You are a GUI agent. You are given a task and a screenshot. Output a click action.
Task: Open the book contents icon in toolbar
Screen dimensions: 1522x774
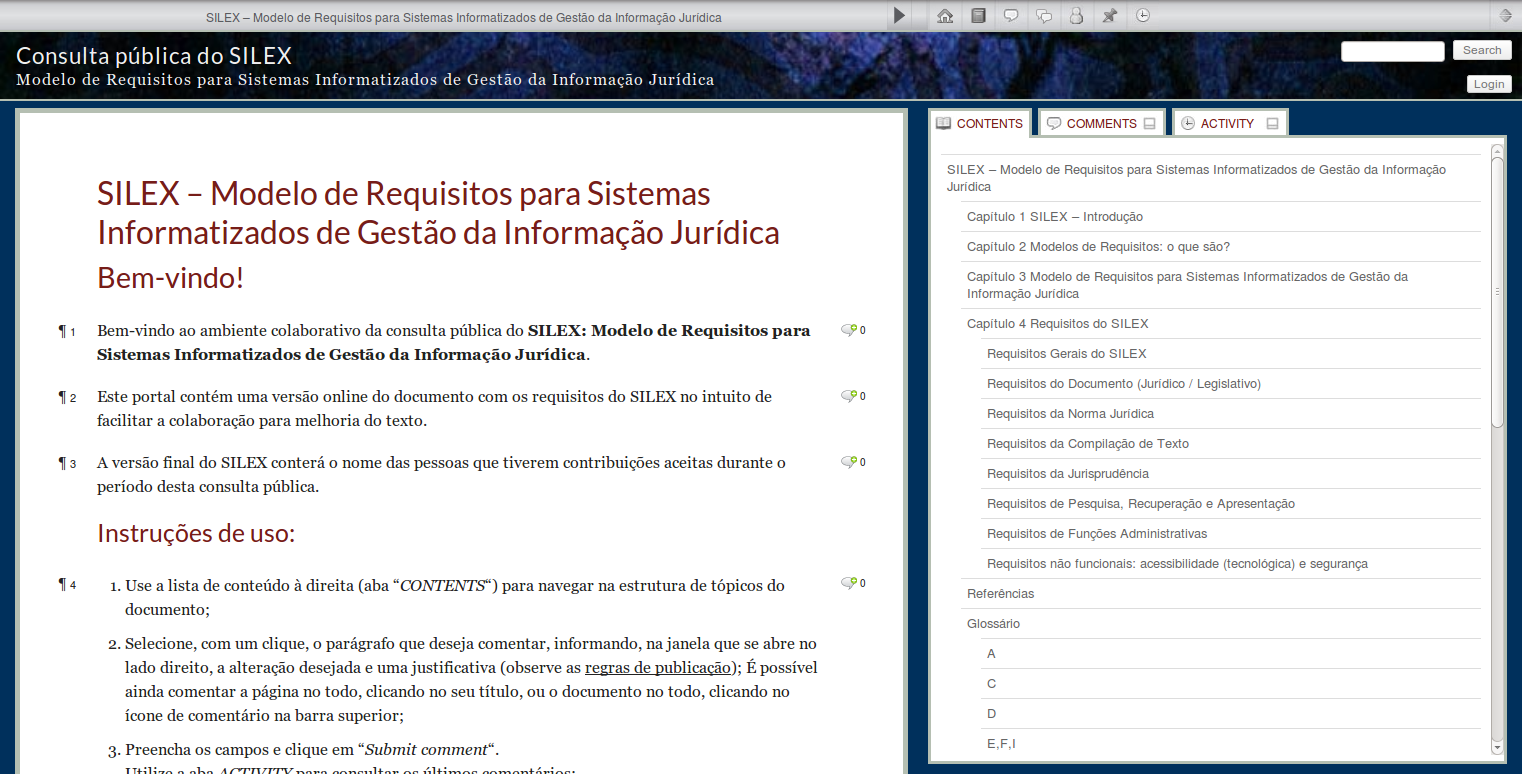pos(978,15)
